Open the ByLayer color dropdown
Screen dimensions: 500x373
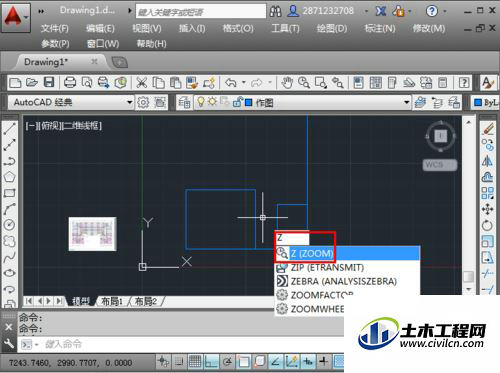coord(486,102)
